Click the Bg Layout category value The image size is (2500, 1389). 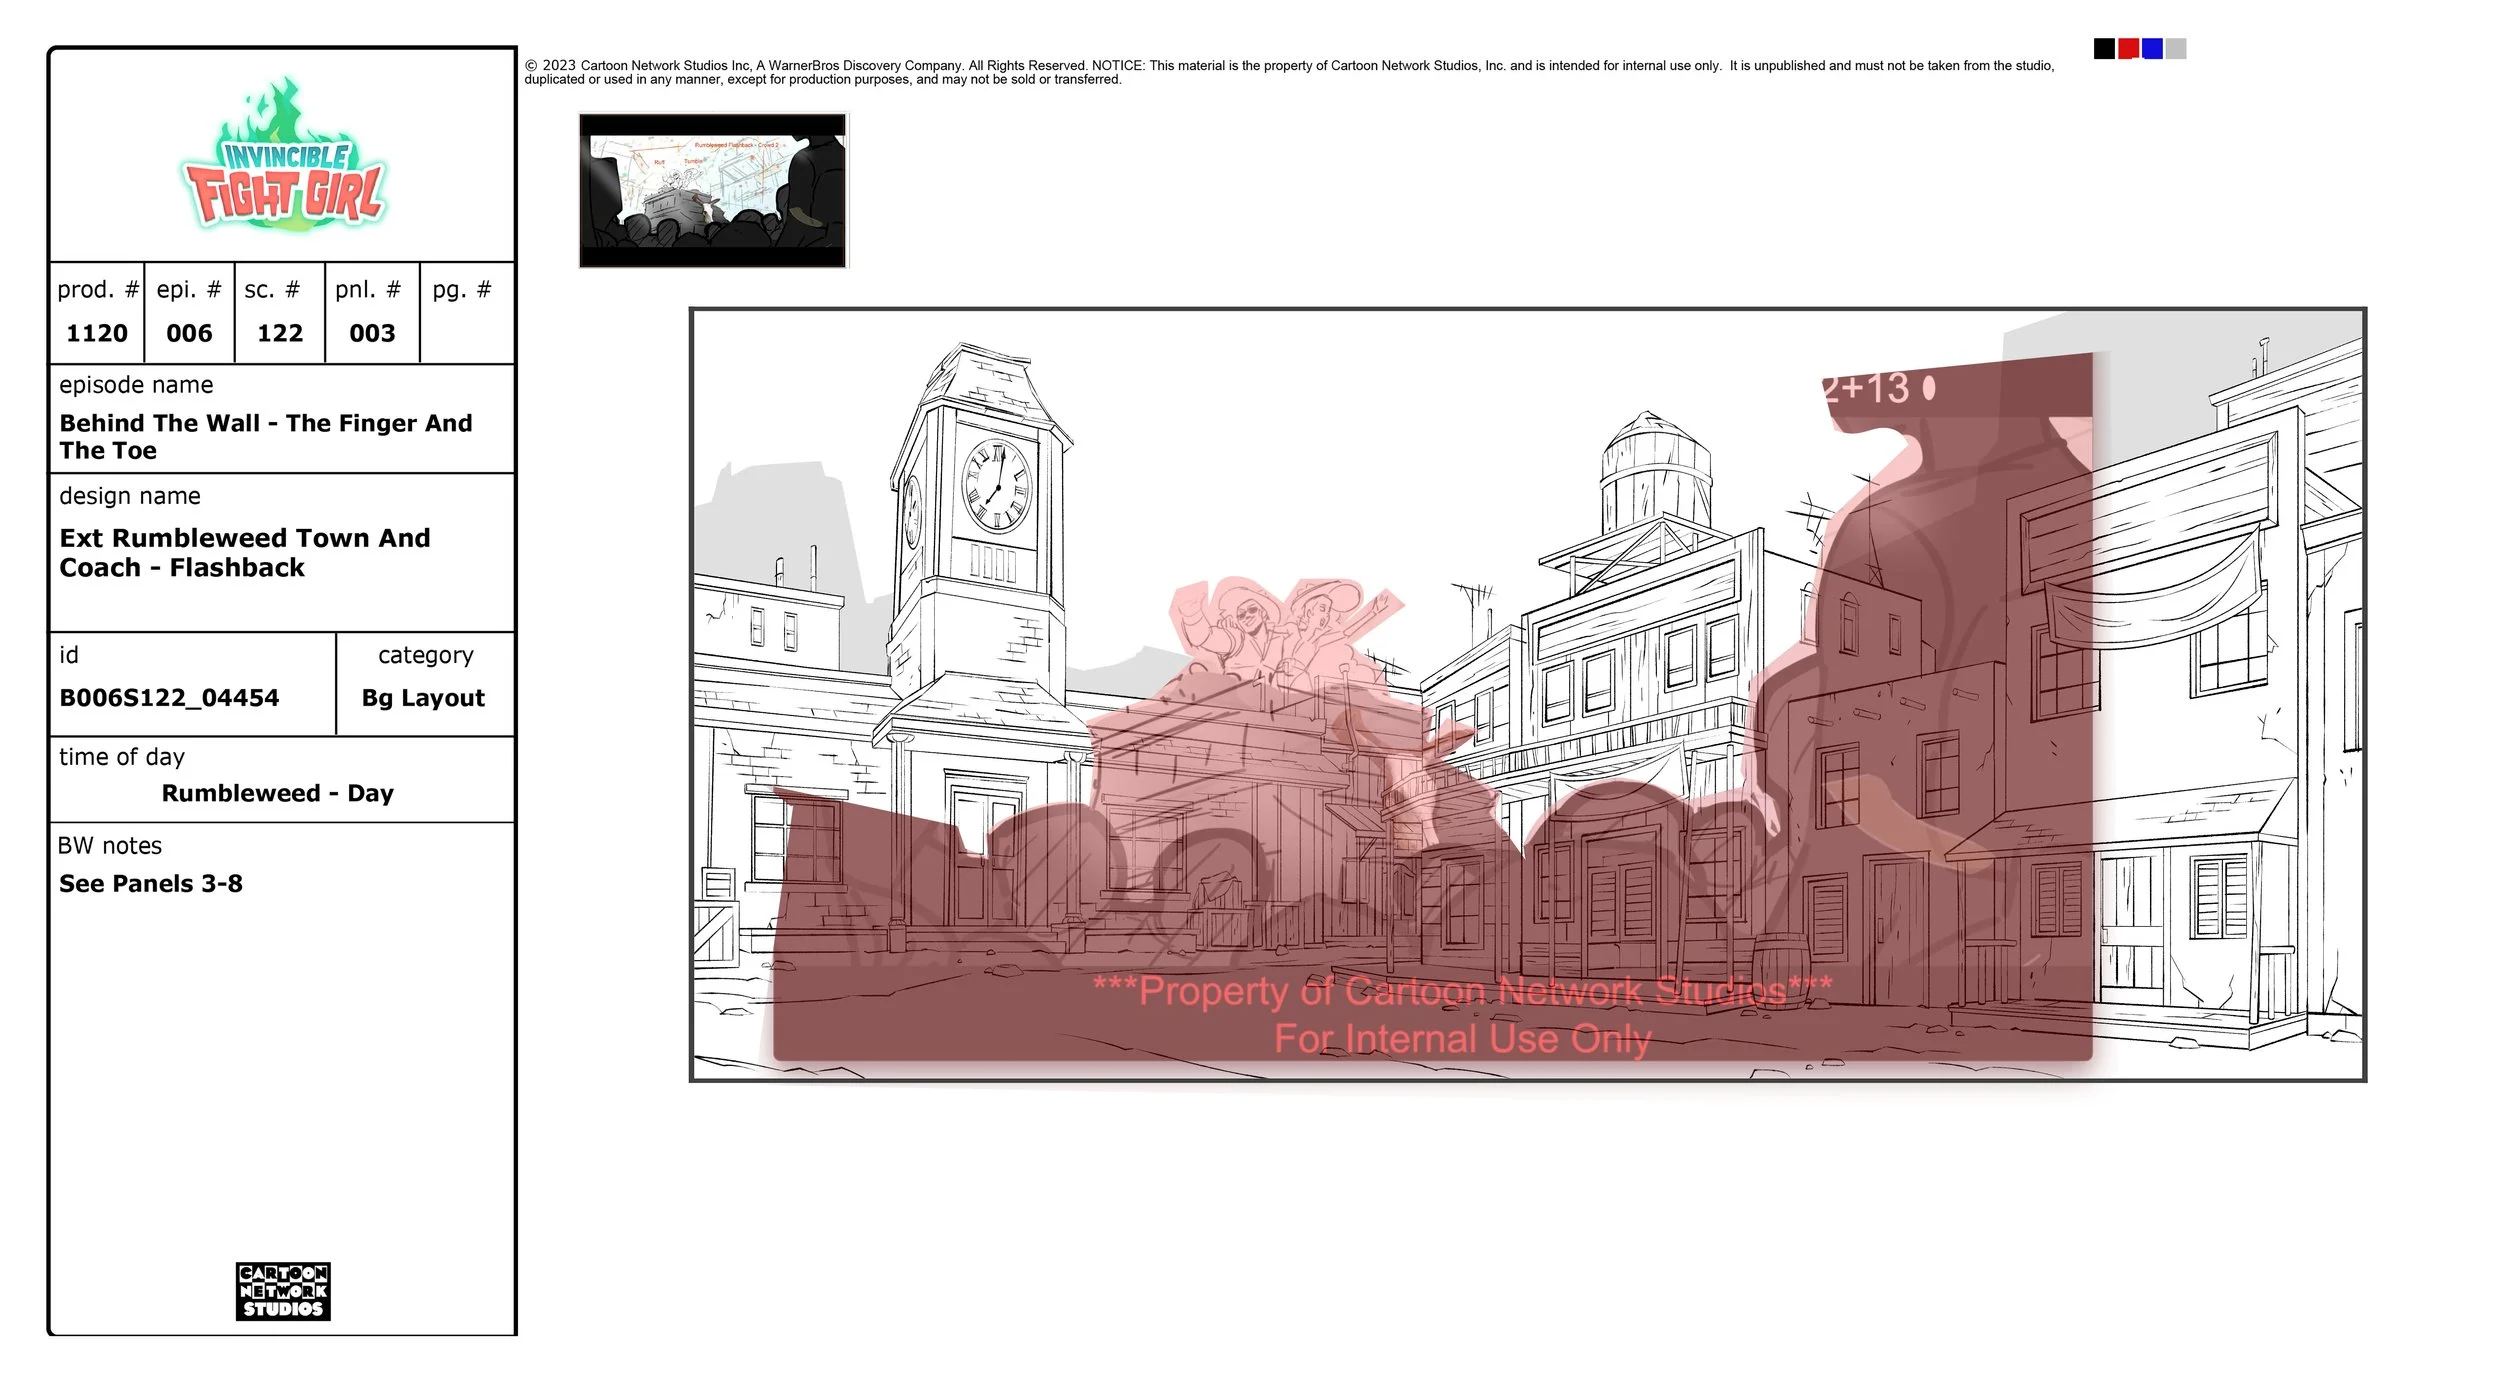coord(423,698)
